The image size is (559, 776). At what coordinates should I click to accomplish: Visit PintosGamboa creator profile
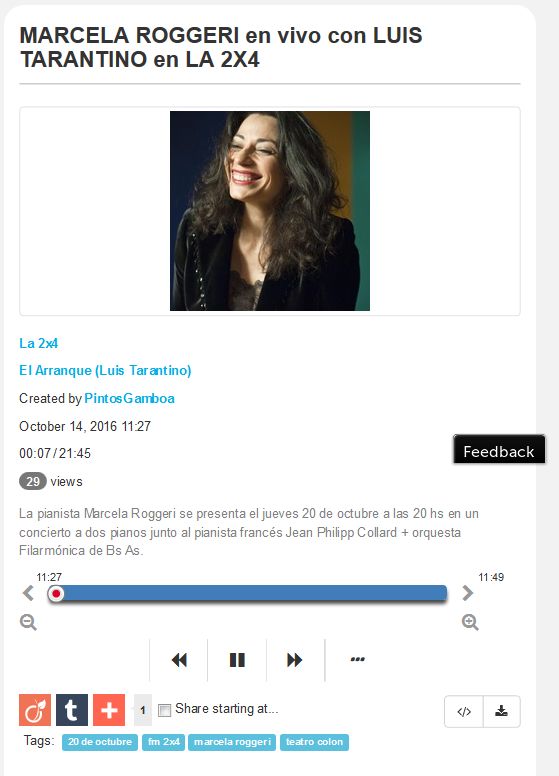(x=129, y=398)
